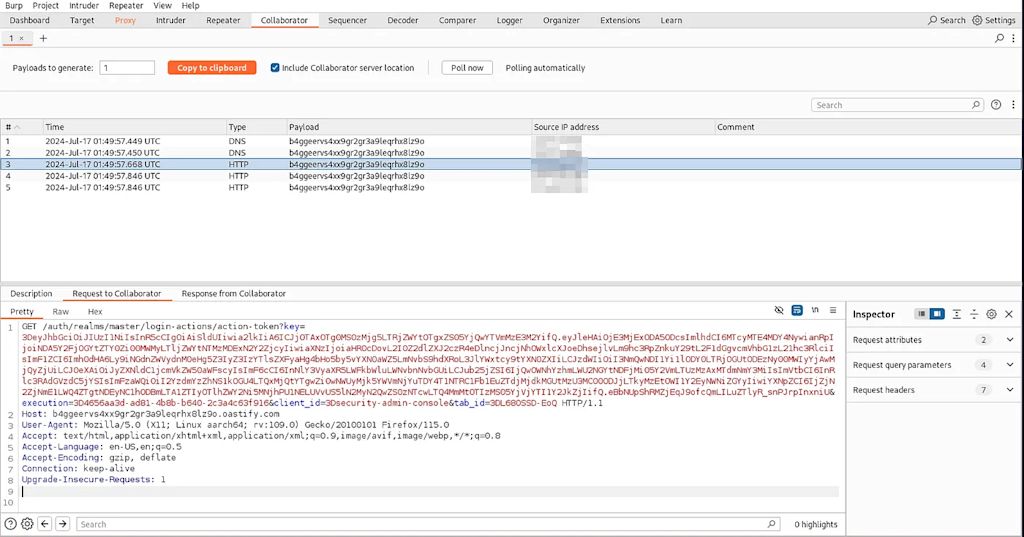The height and width of the screenshot is (537, 1024).
Task: Toggle Include Collaborator server location checkbox
Action: (275, 67)
